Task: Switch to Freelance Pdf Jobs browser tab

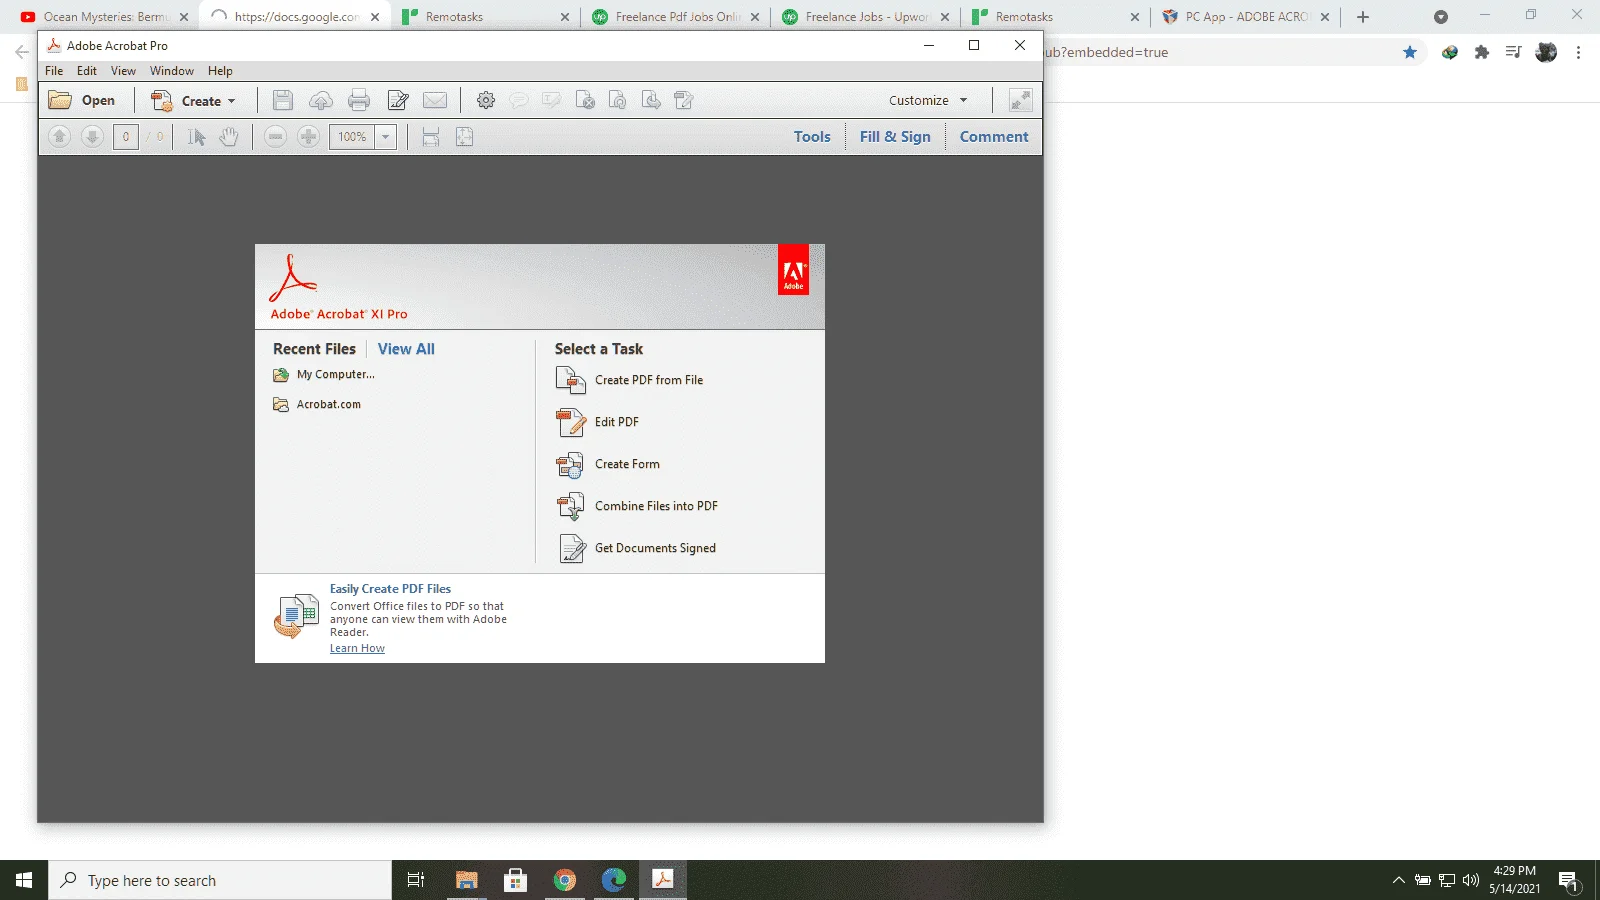Action: click(675, 17)
